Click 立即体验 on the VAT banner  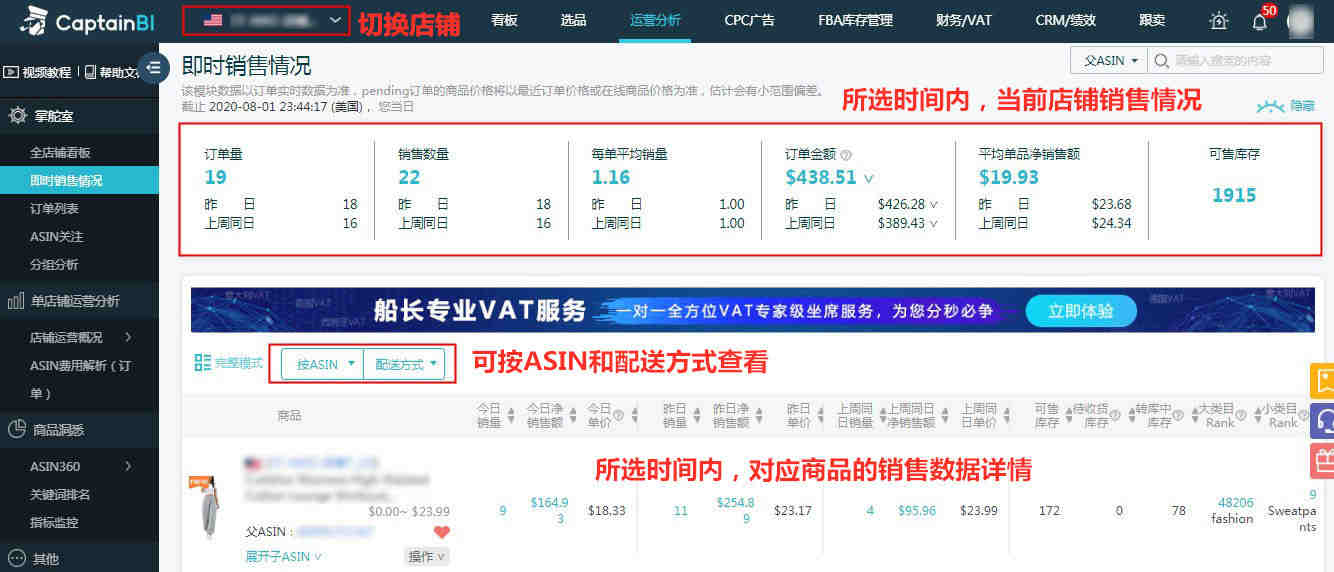click(1081, 310)
